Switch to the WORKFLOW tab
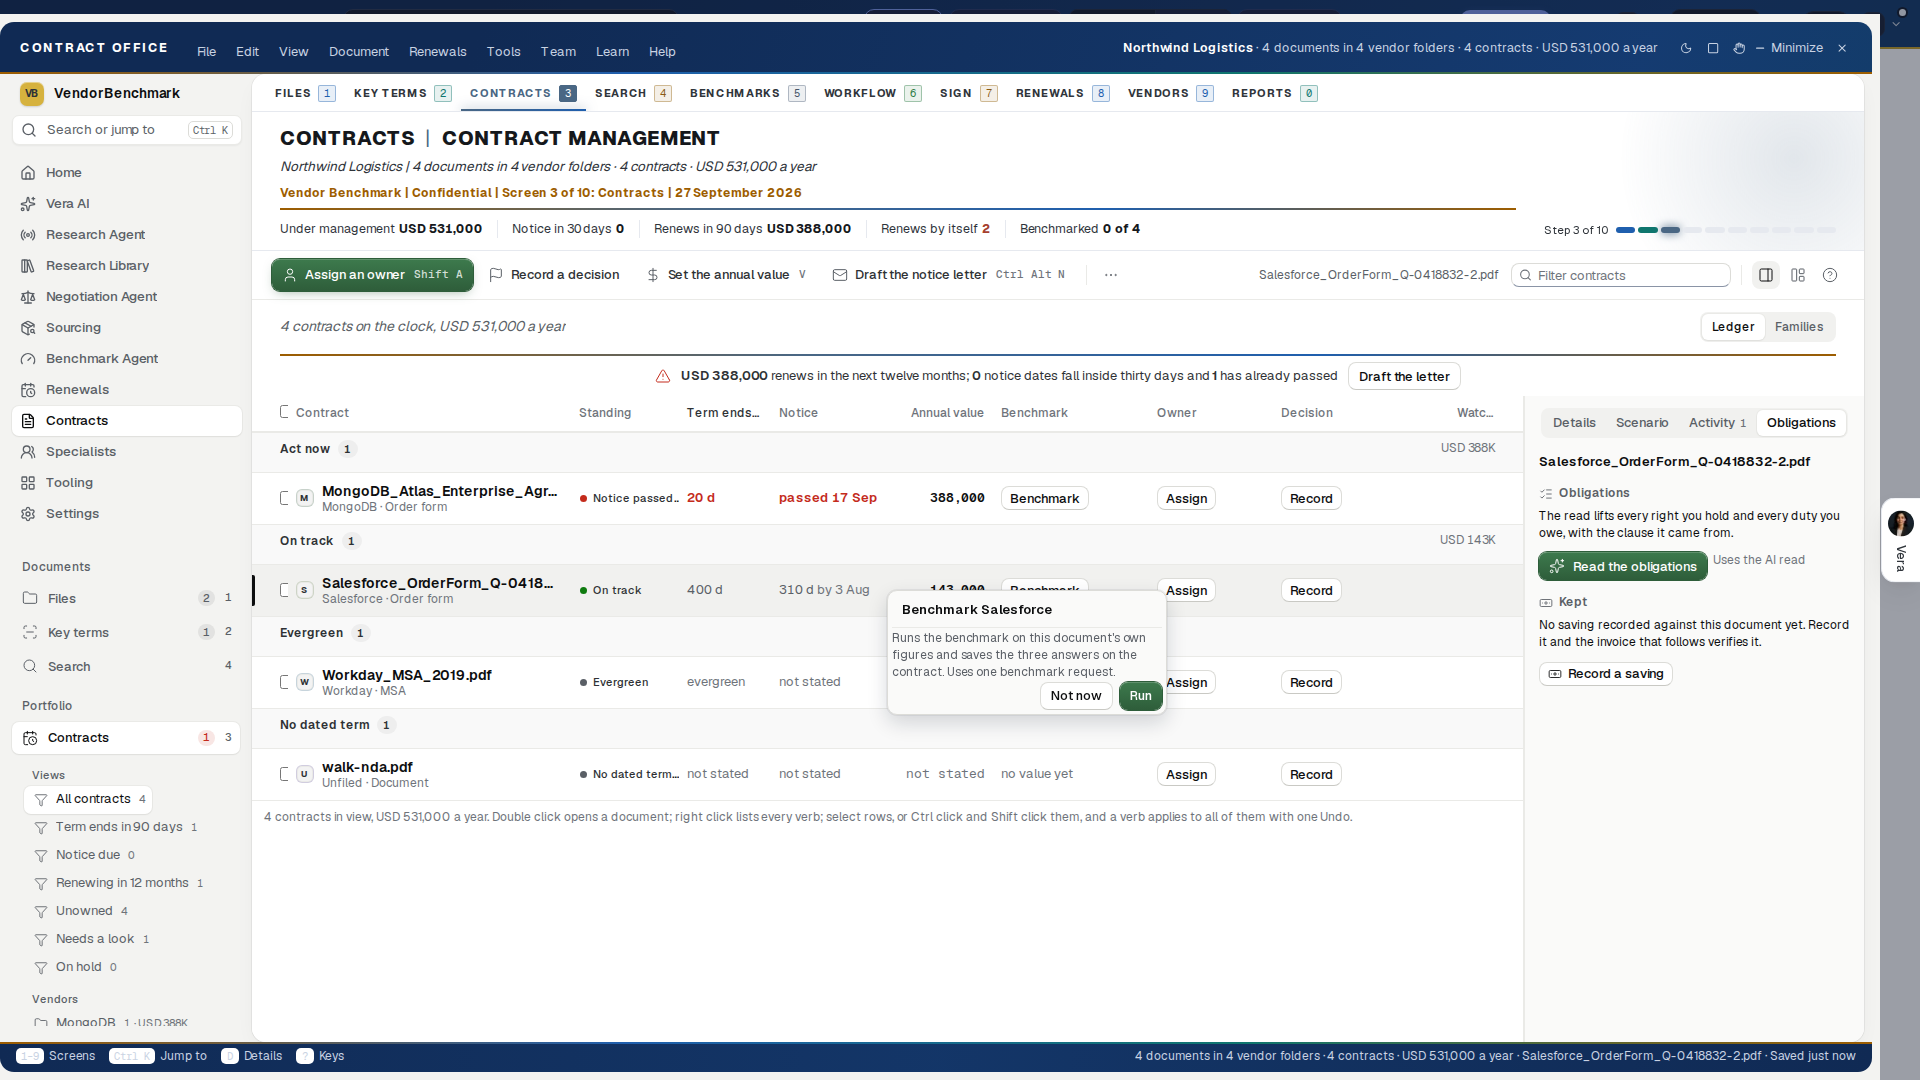The width and height of the screenshot is (1920, 1080). click(871, 93)
